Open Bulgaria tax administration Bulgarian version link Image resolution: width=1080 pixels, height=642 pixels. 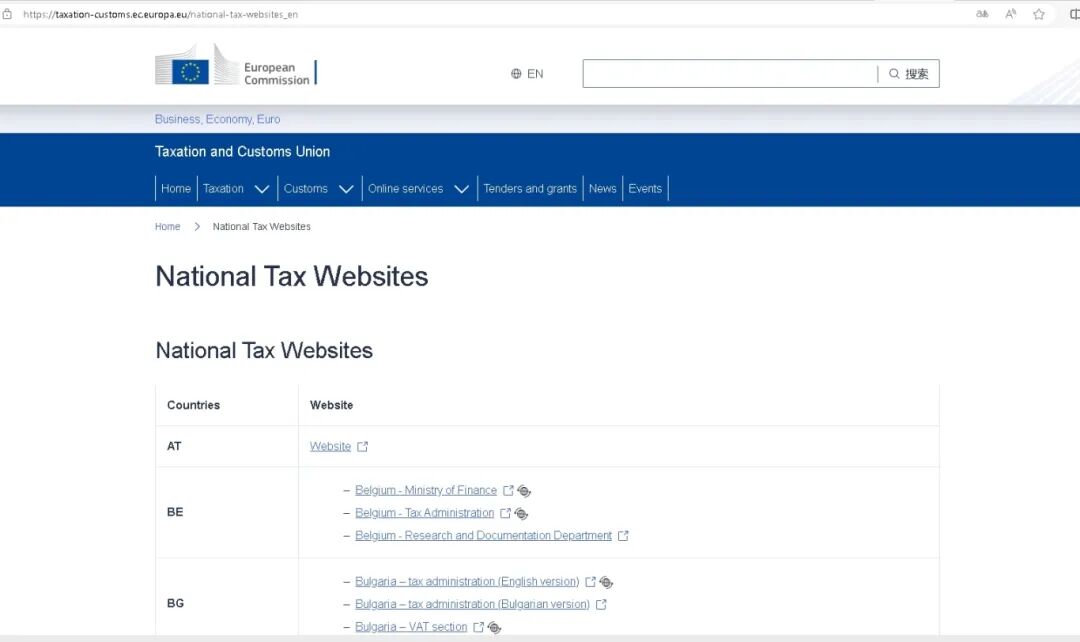click(x=472, y=605)
